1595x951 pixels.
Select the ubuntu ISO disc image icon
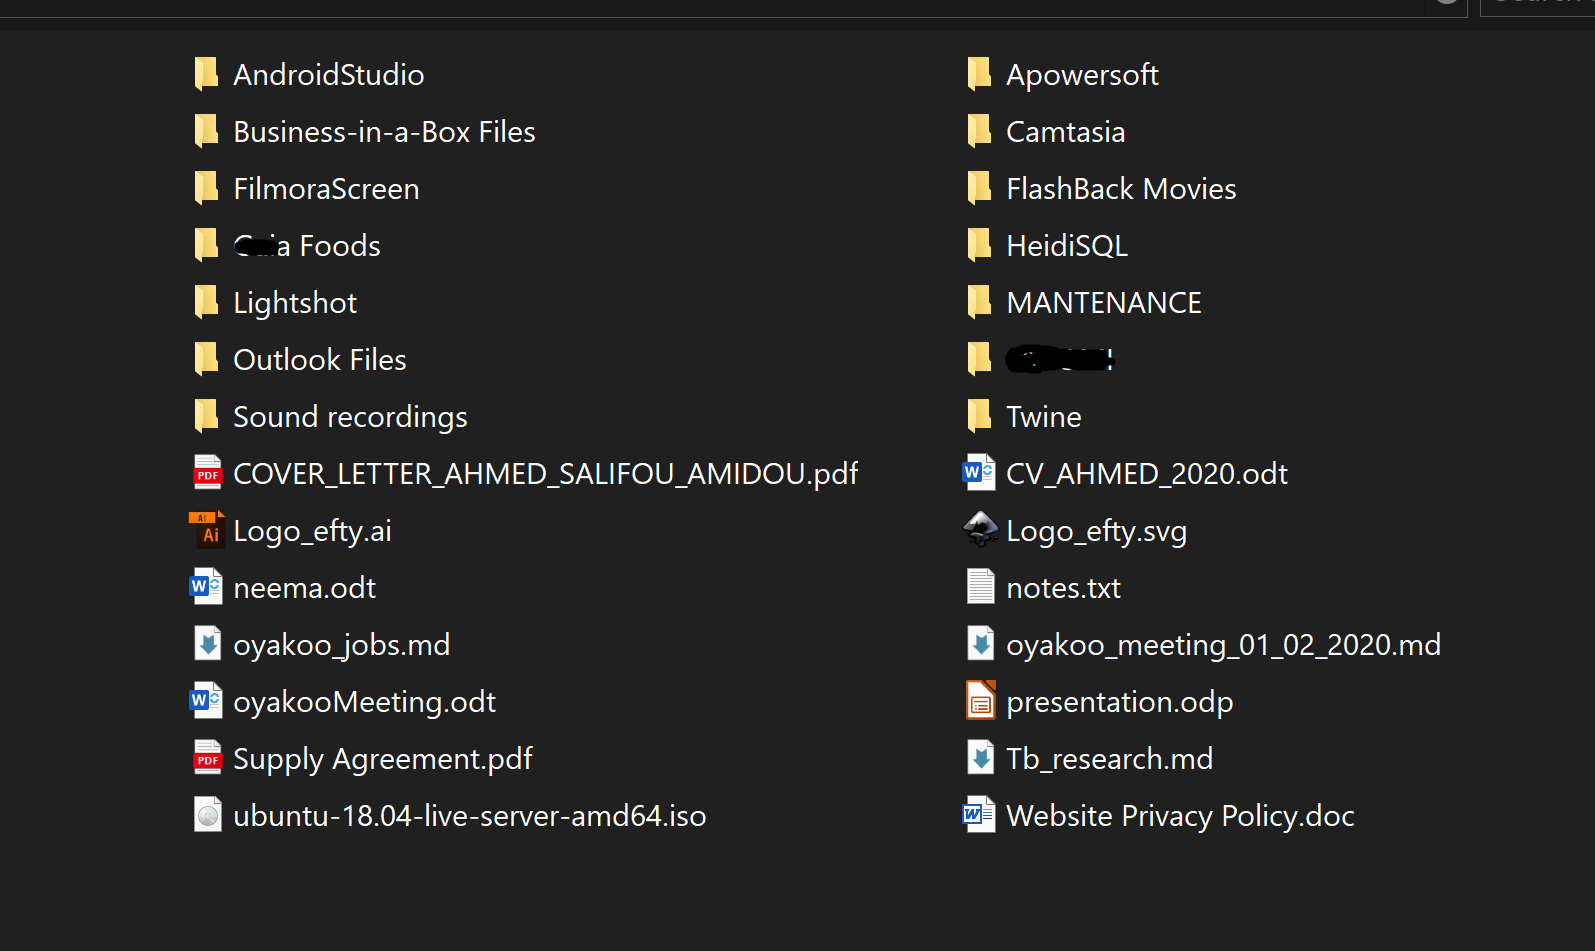(x=207, y=815)
